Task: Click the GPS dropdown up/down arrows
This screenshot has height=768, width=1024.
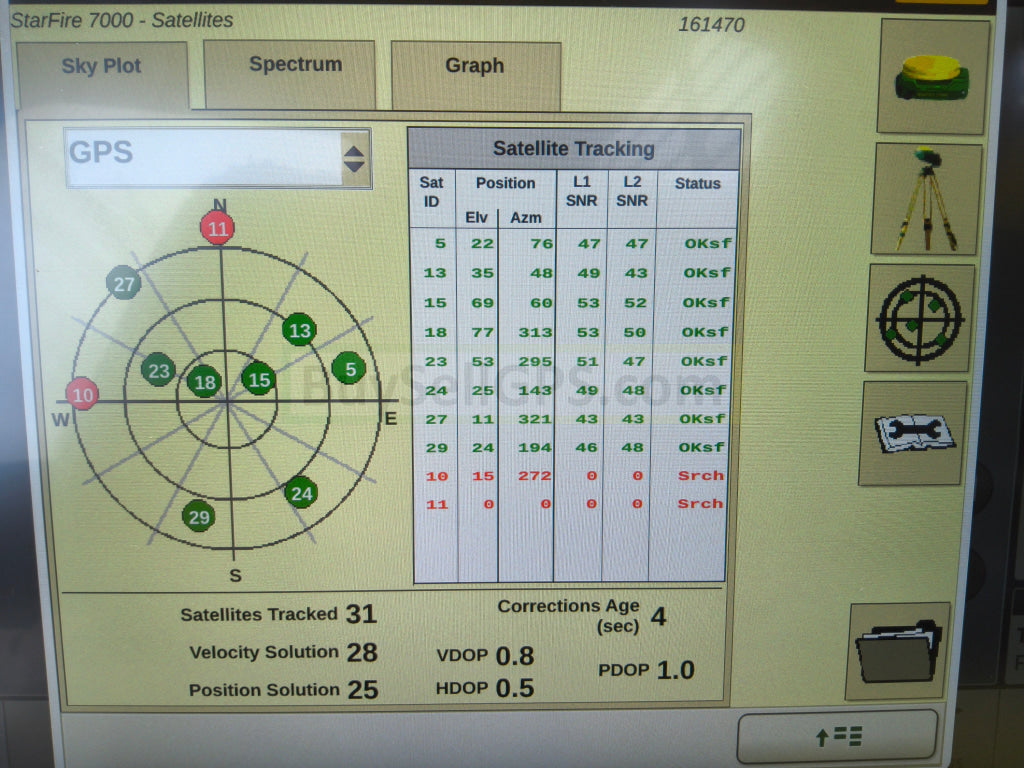Action: point(355,159)
